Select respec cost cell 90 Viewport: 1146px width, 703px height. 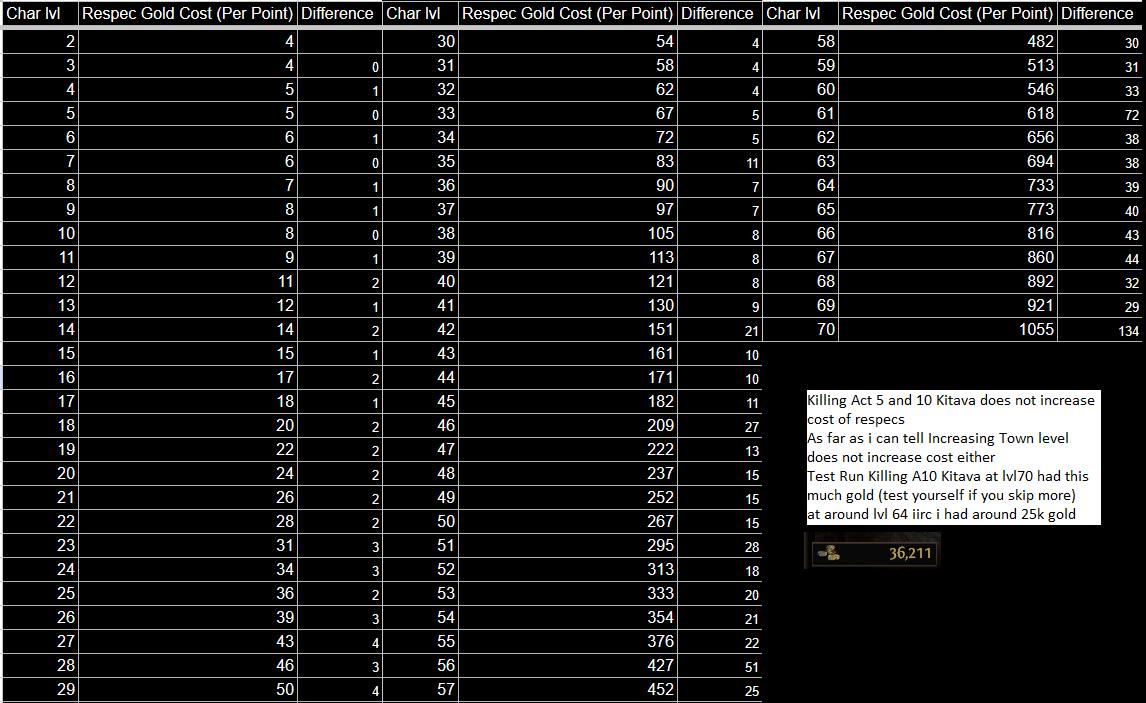(568, 186)
